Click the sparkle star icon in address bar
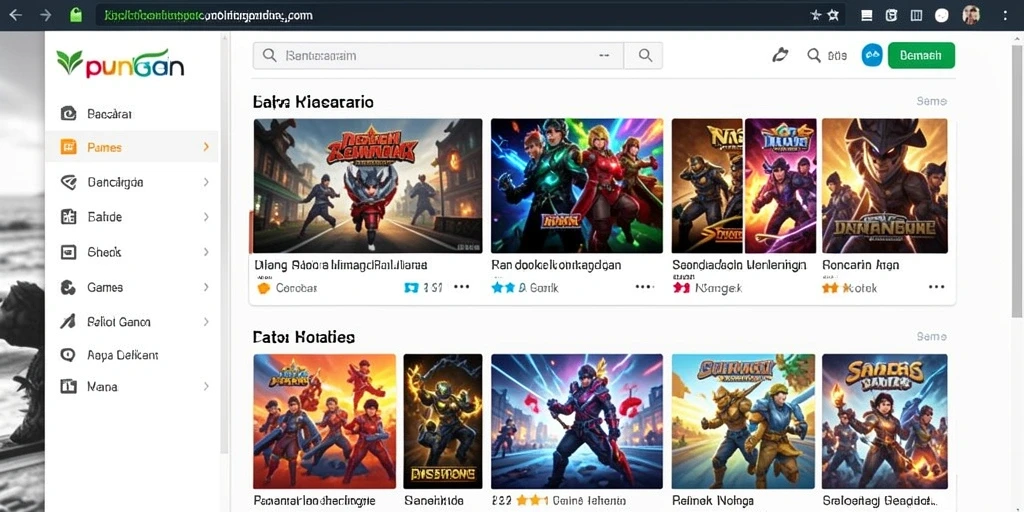Screen dimensions: 1024x512 (816, 15)
